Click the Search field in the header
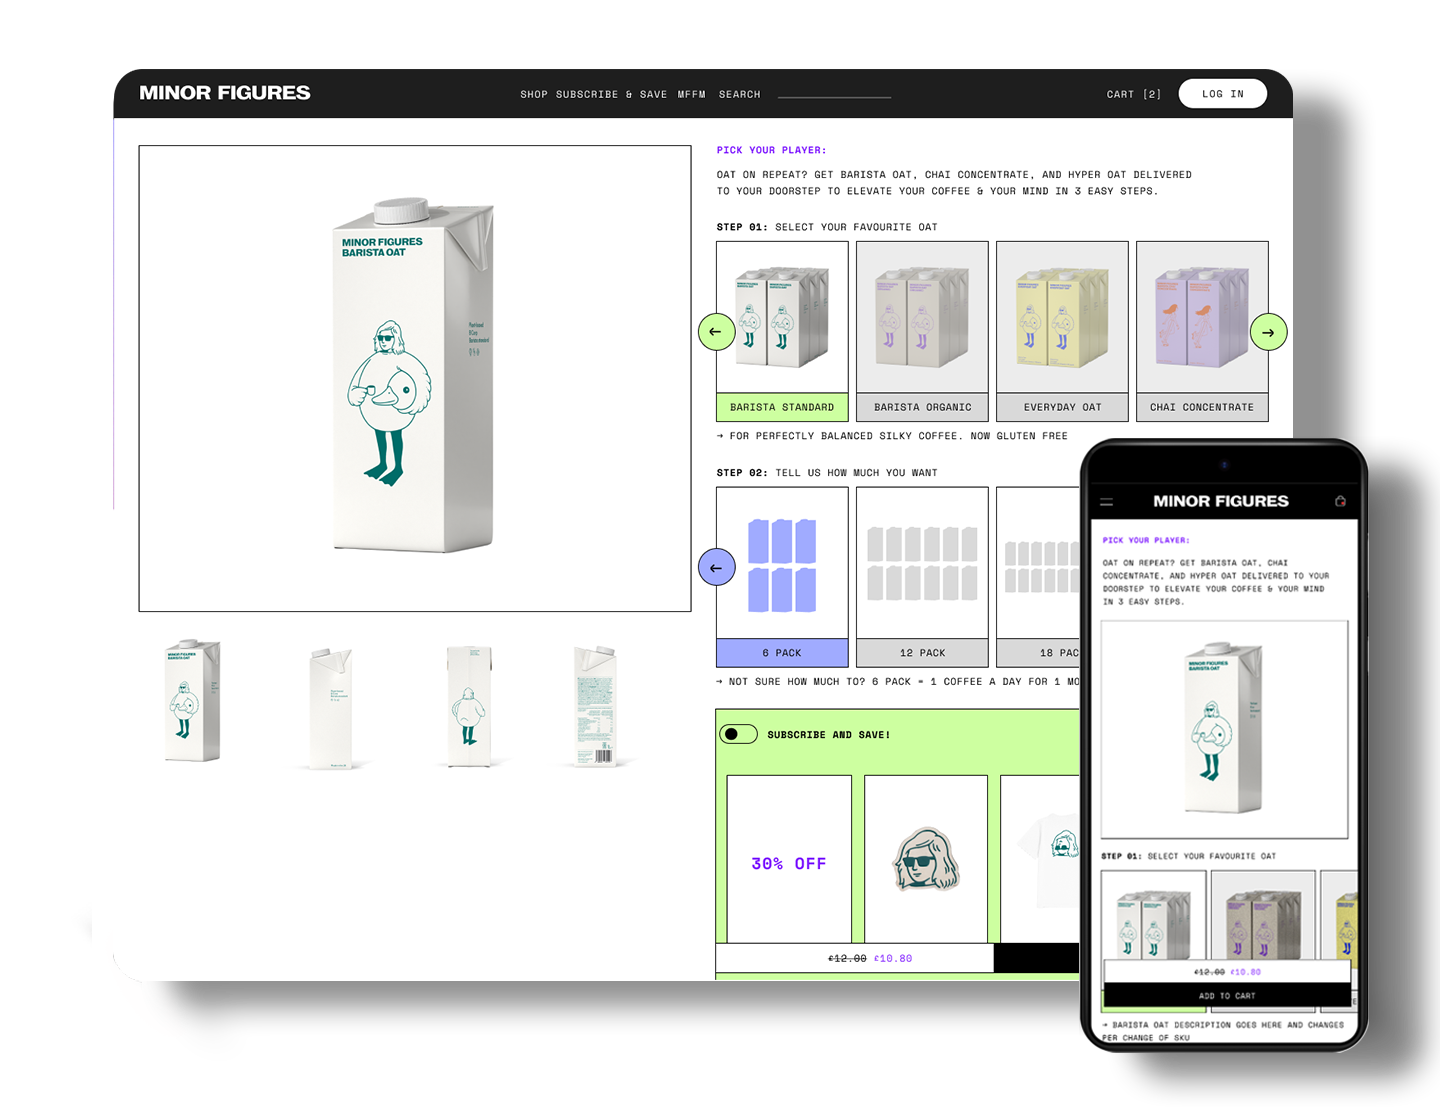Viewport: 1440px width, 1112px height. 804,95
